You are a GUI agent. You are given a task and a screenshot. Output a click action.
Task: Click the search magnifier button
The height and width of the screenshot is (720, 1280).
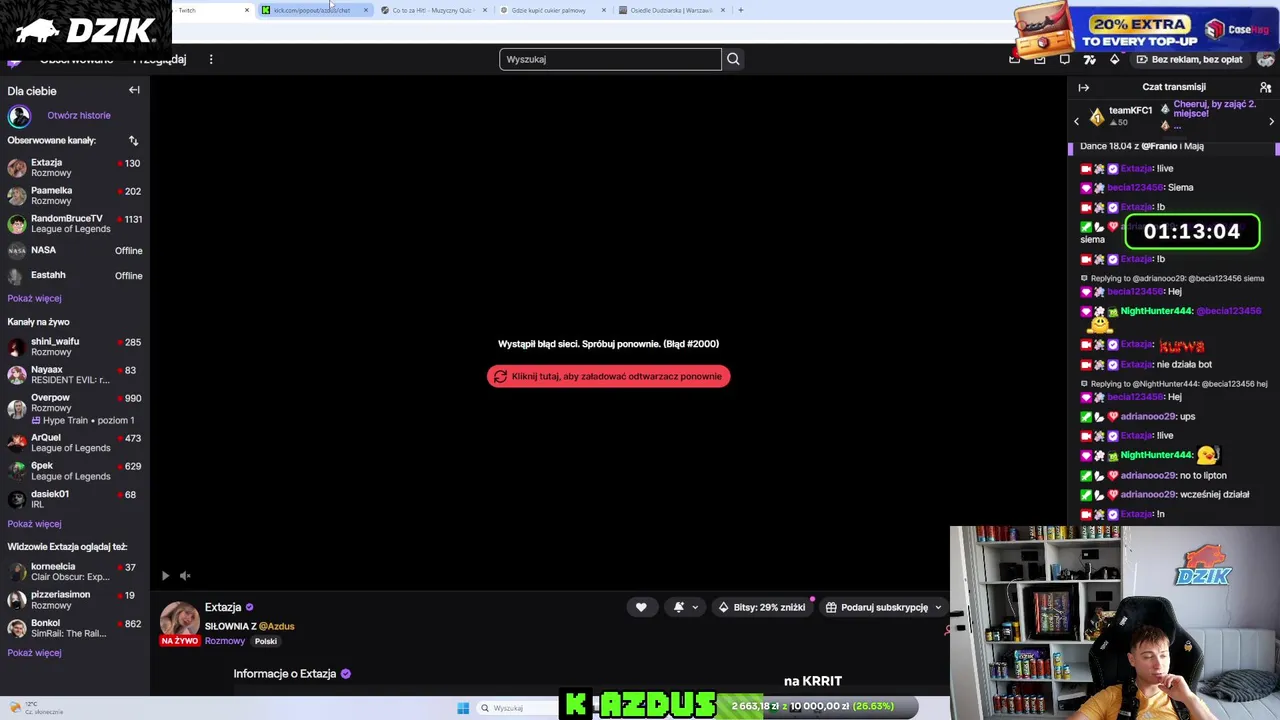coord(733,59)
